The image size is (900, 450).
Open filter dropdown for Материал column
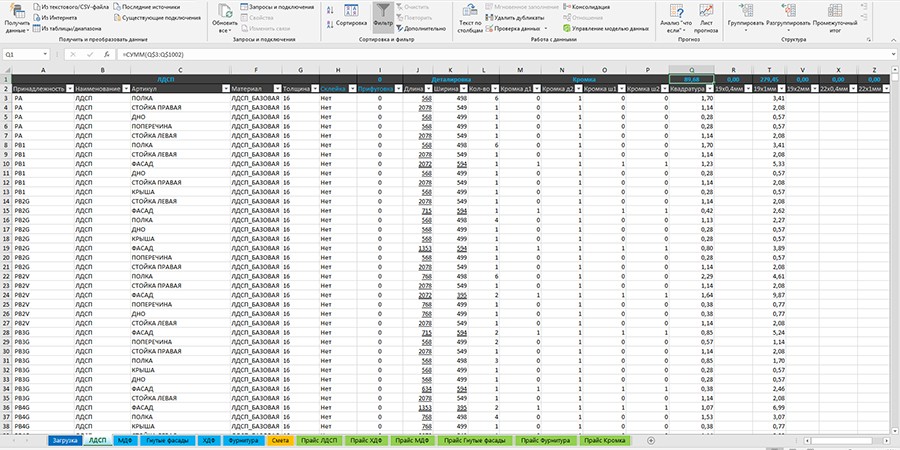point(277,89)
